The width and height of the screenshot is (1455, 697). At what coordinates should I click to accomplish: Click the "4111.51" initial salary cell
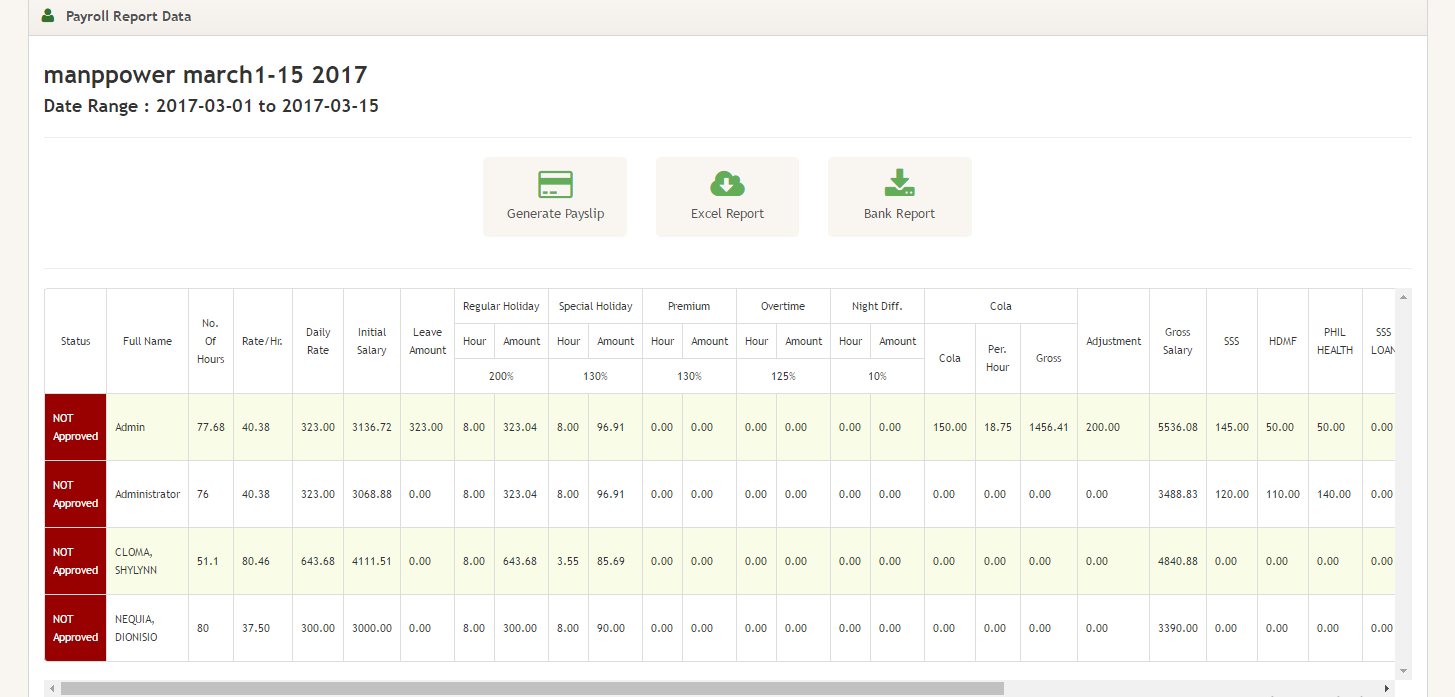click(372, 561)
